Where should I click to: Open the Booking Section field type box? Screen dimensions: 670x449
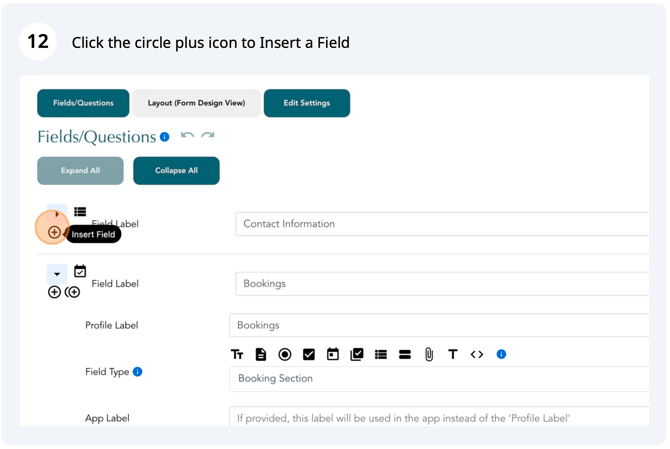439,379
